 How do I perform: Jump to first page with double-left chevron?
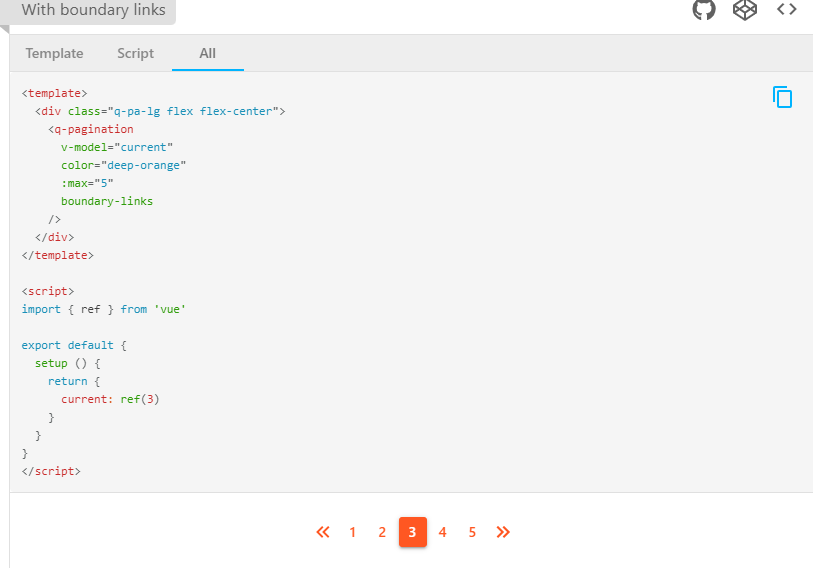[x=323, y=532]
